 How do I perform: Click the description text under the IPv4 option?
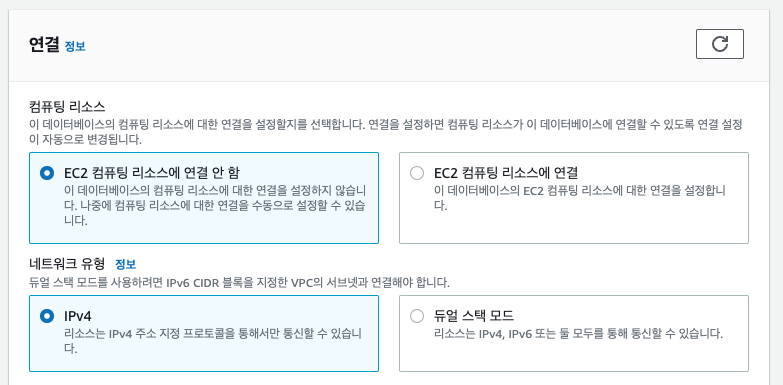[213, 341]
